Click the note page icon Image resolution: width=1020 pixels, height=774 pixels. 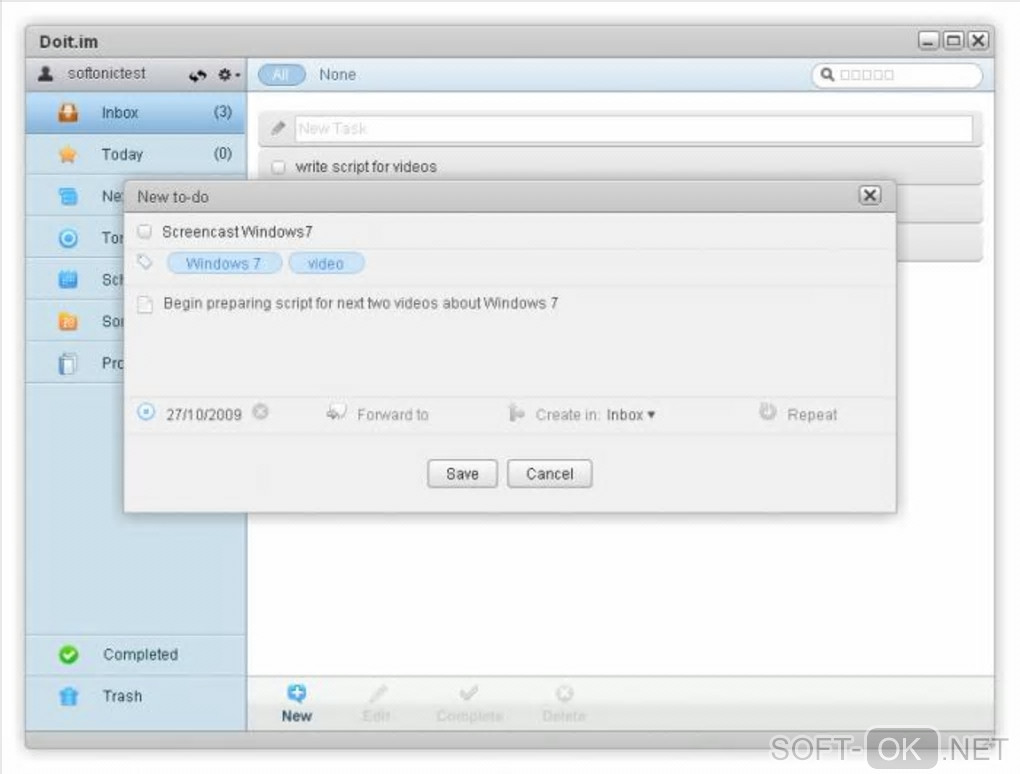pyautogui.click(x=145, y=304)
